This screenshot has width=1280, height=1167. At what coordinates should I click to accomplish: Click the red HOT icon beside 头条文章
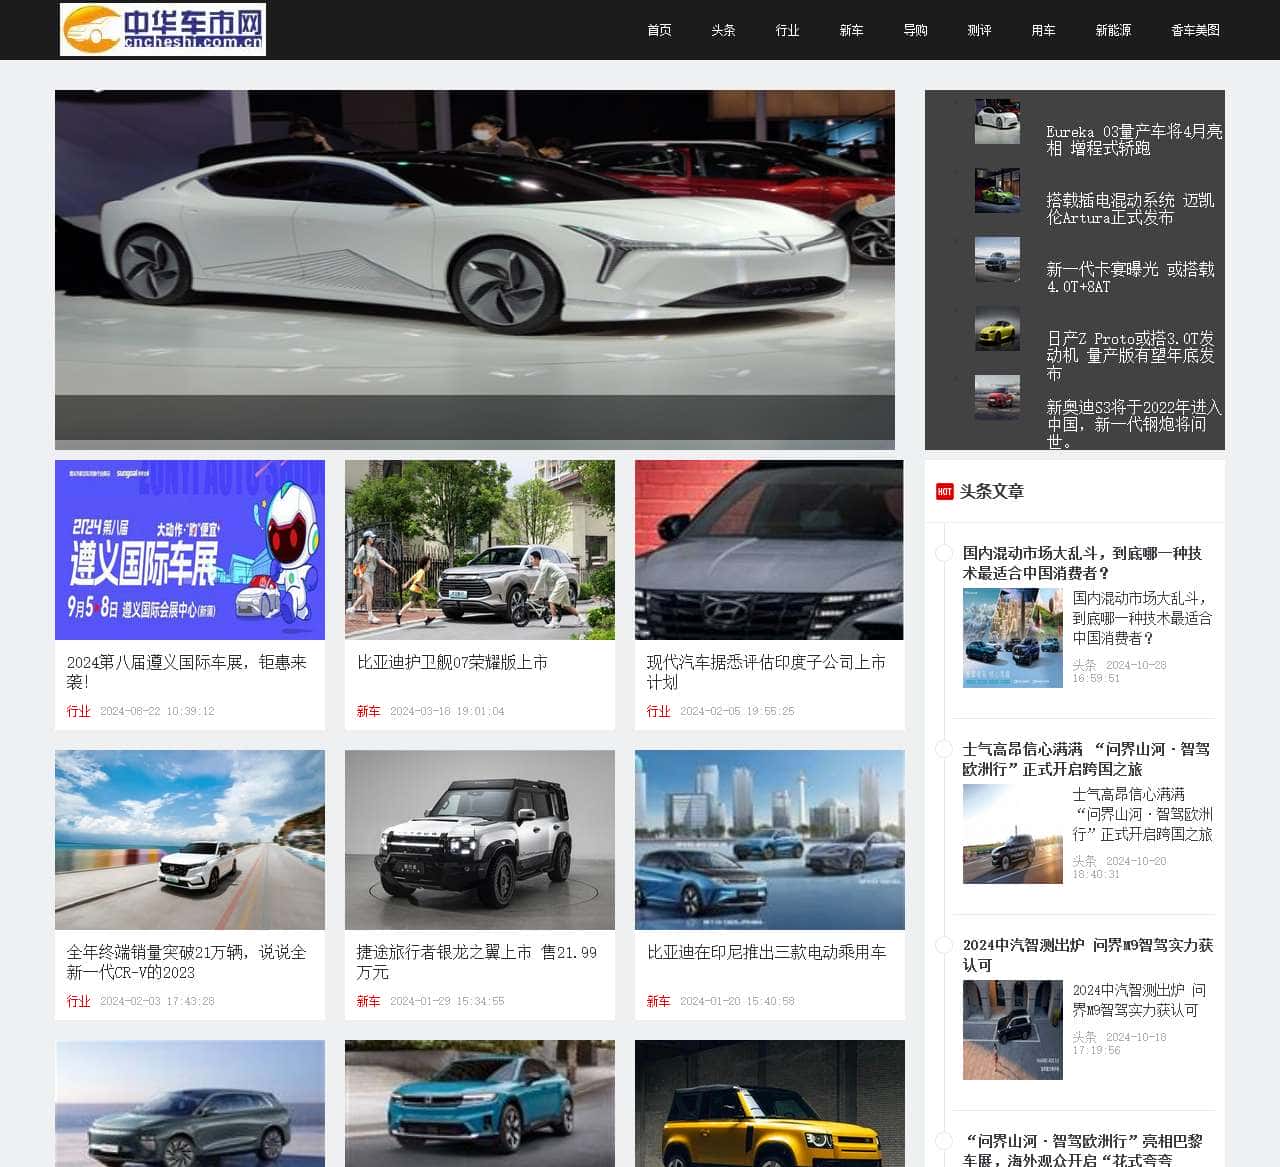point(944,491)
